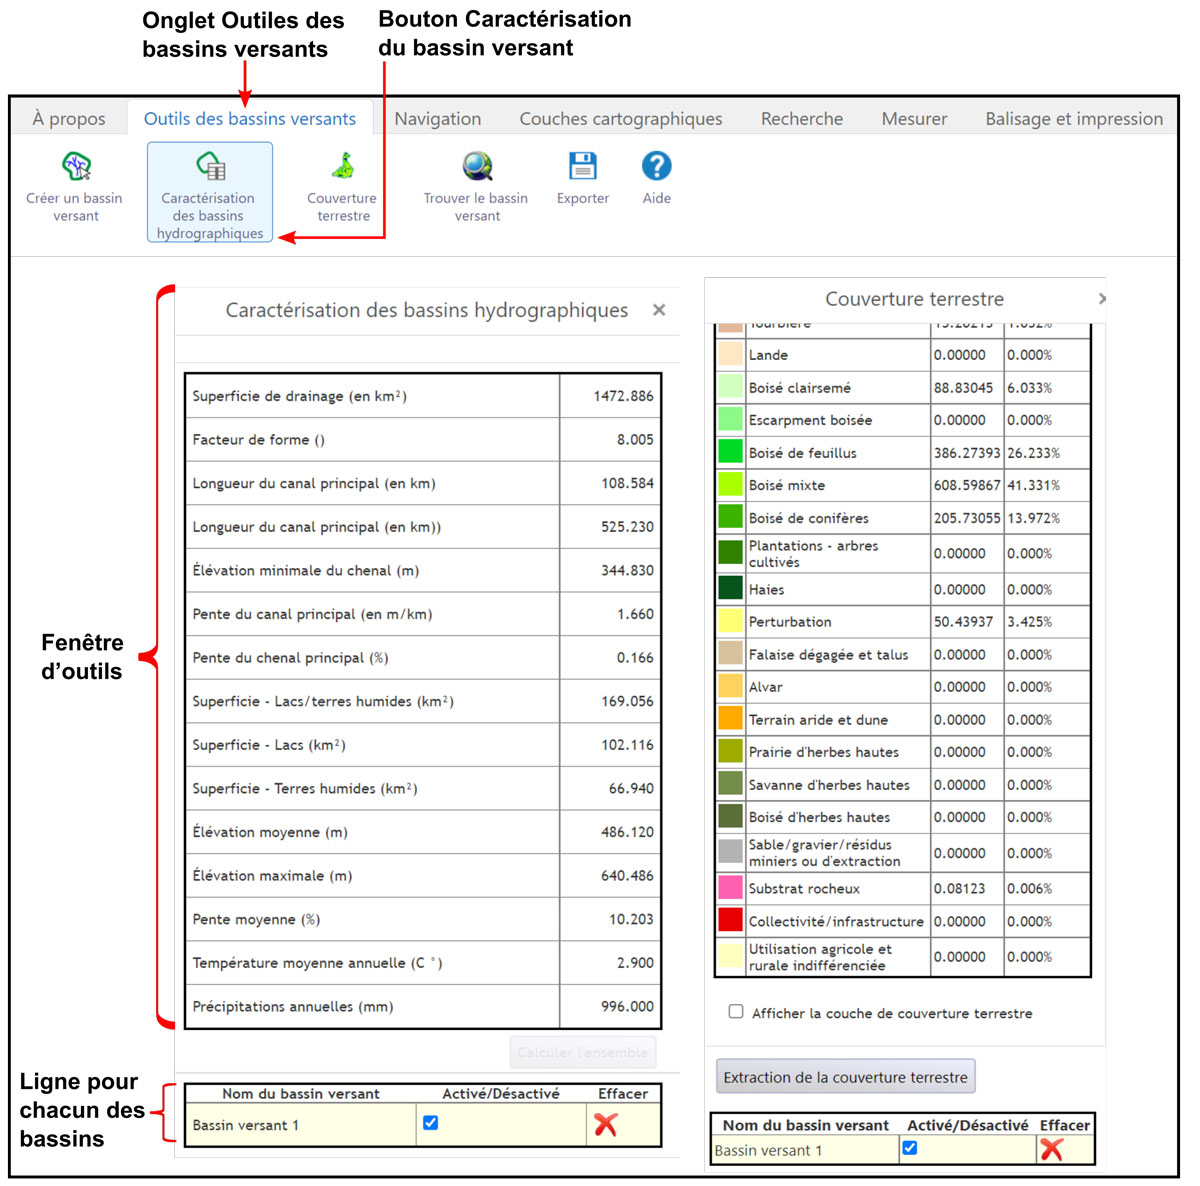1200x1186 pixels.
Task: Go to Couches cartographiques tab
Action: 621,119
